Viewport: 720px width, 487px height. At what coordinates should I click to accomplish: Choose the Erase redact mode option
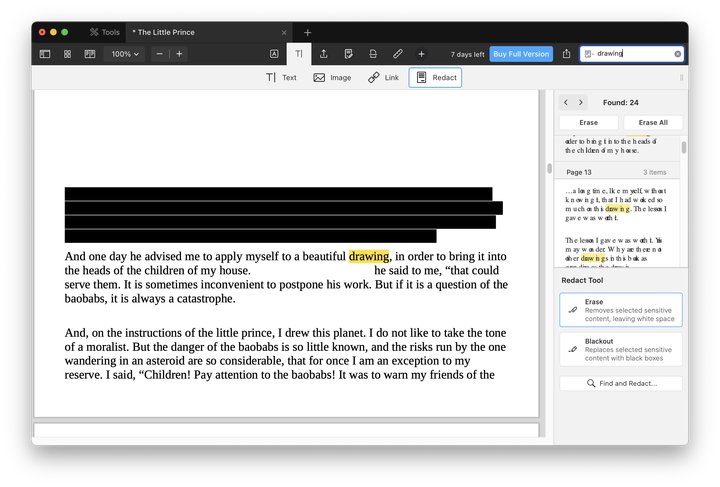(x=621, y=310)
